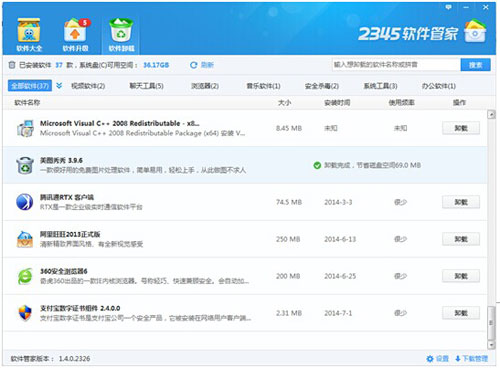Click the 卸载完成 节省磁盘空间69.0 MB message
500x368 pixels.
click(372, 165)
